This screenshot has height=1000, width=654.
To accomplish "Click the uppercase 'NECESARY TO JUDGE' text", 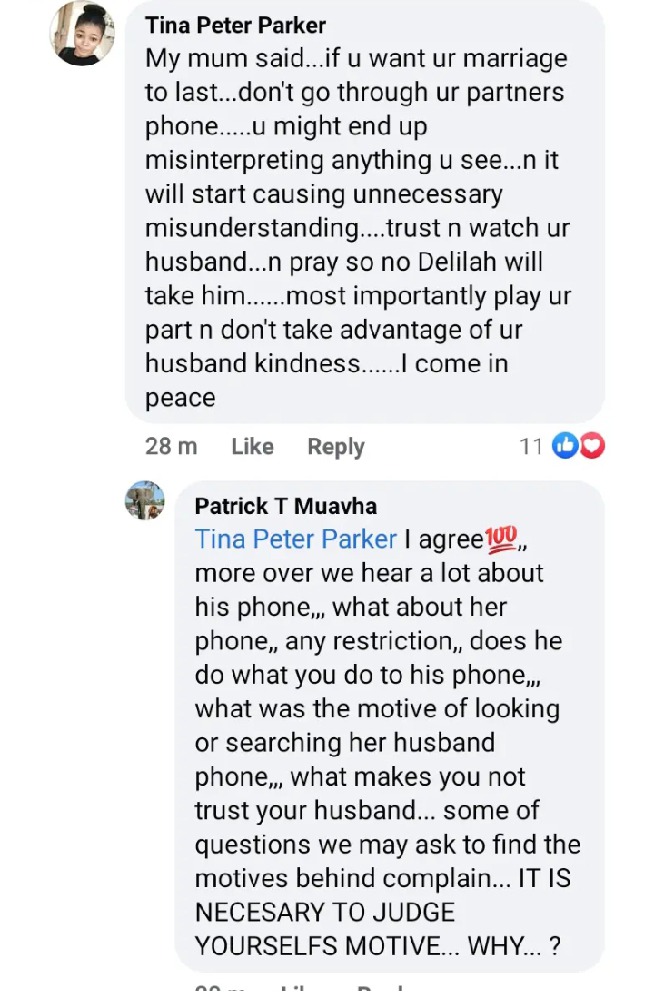I will point(325,913).
